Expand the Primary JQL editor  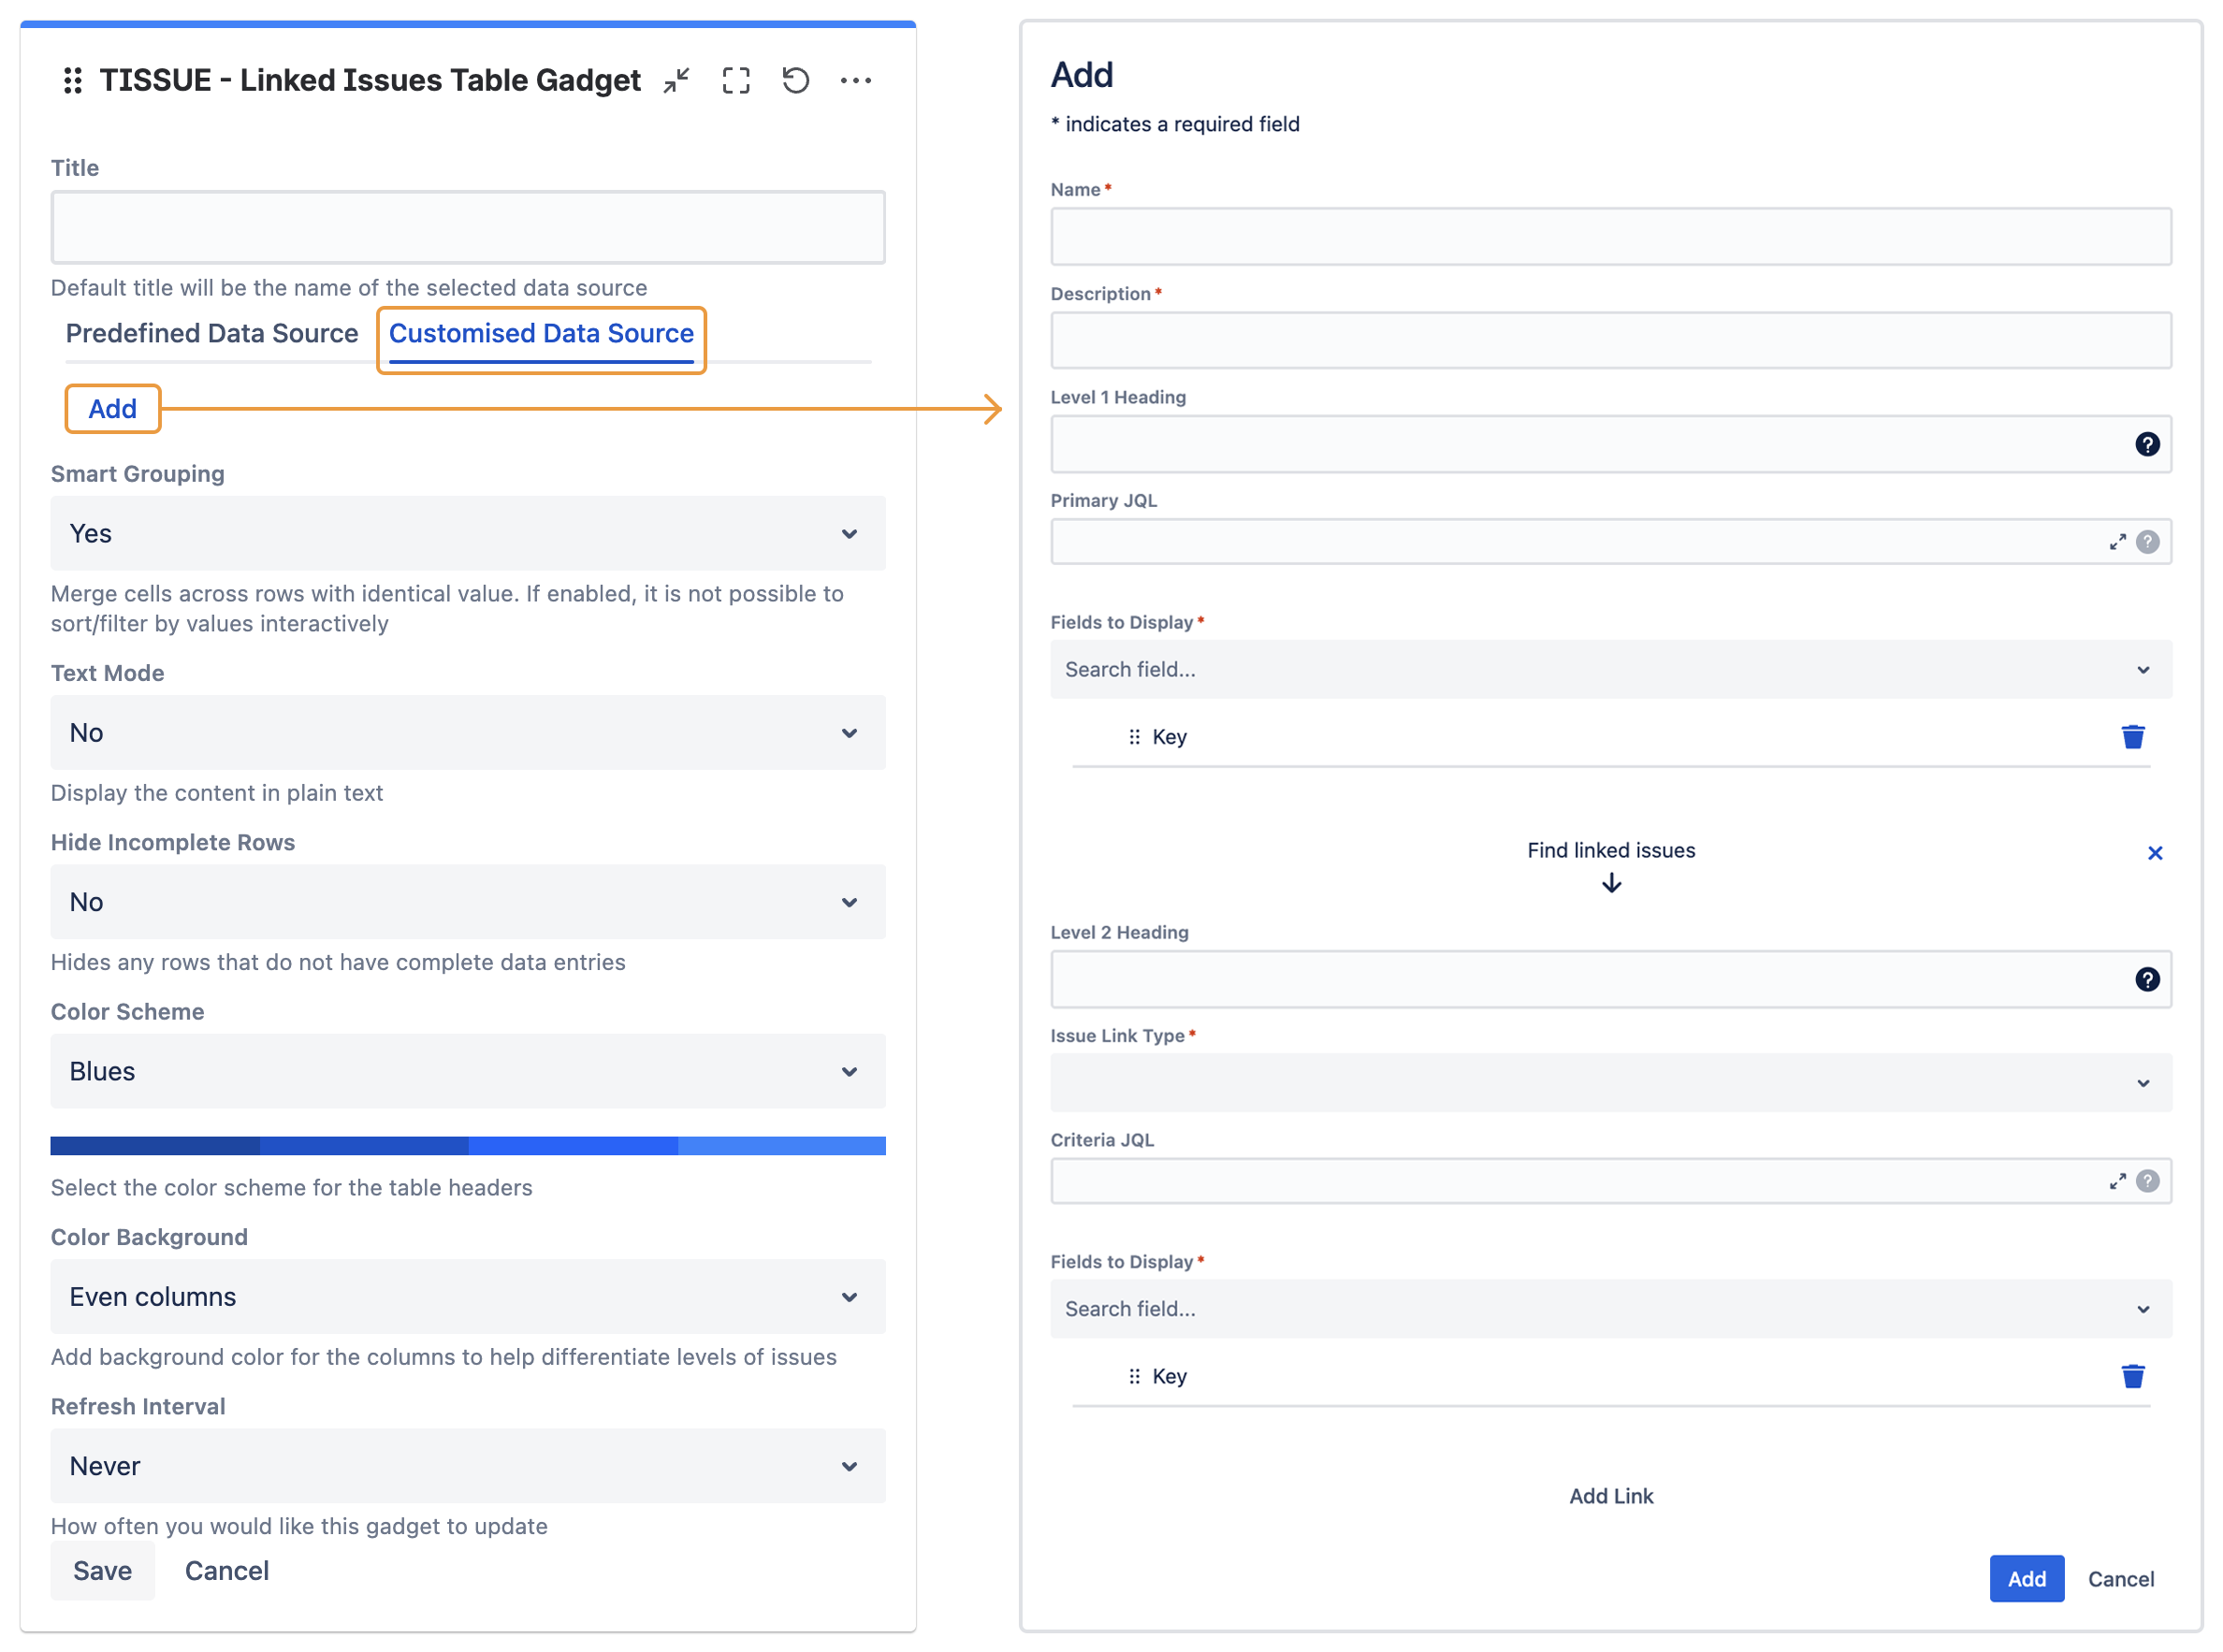[x=2117, y=542]
